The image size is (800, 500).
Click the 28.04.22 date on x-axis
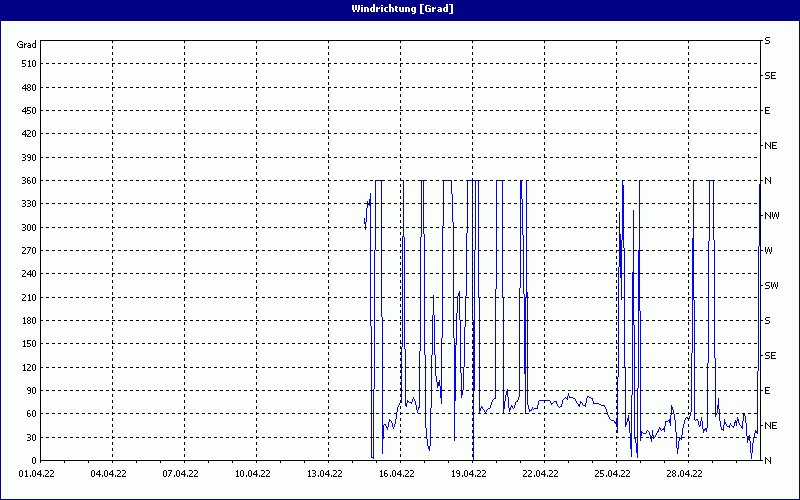686,474
